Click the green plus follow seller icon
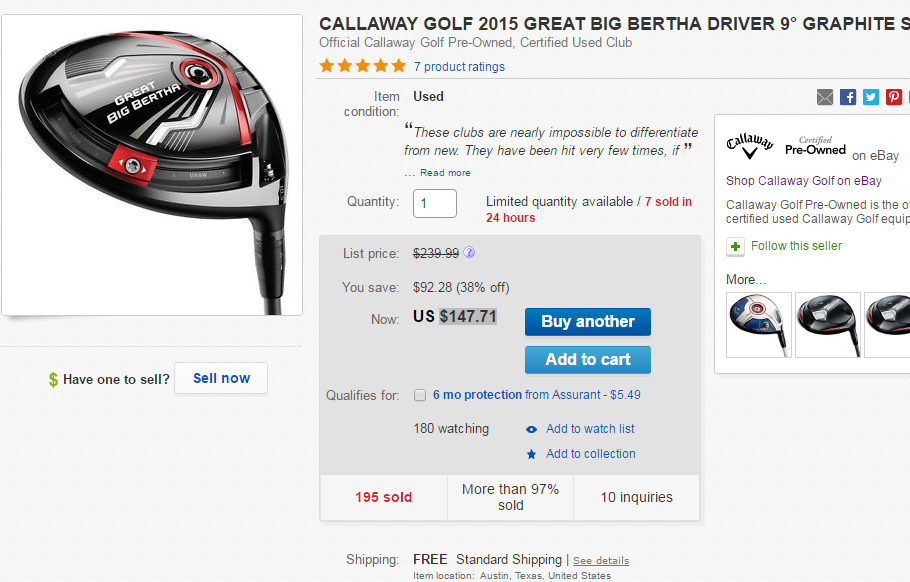 click(x=735, y=246)
